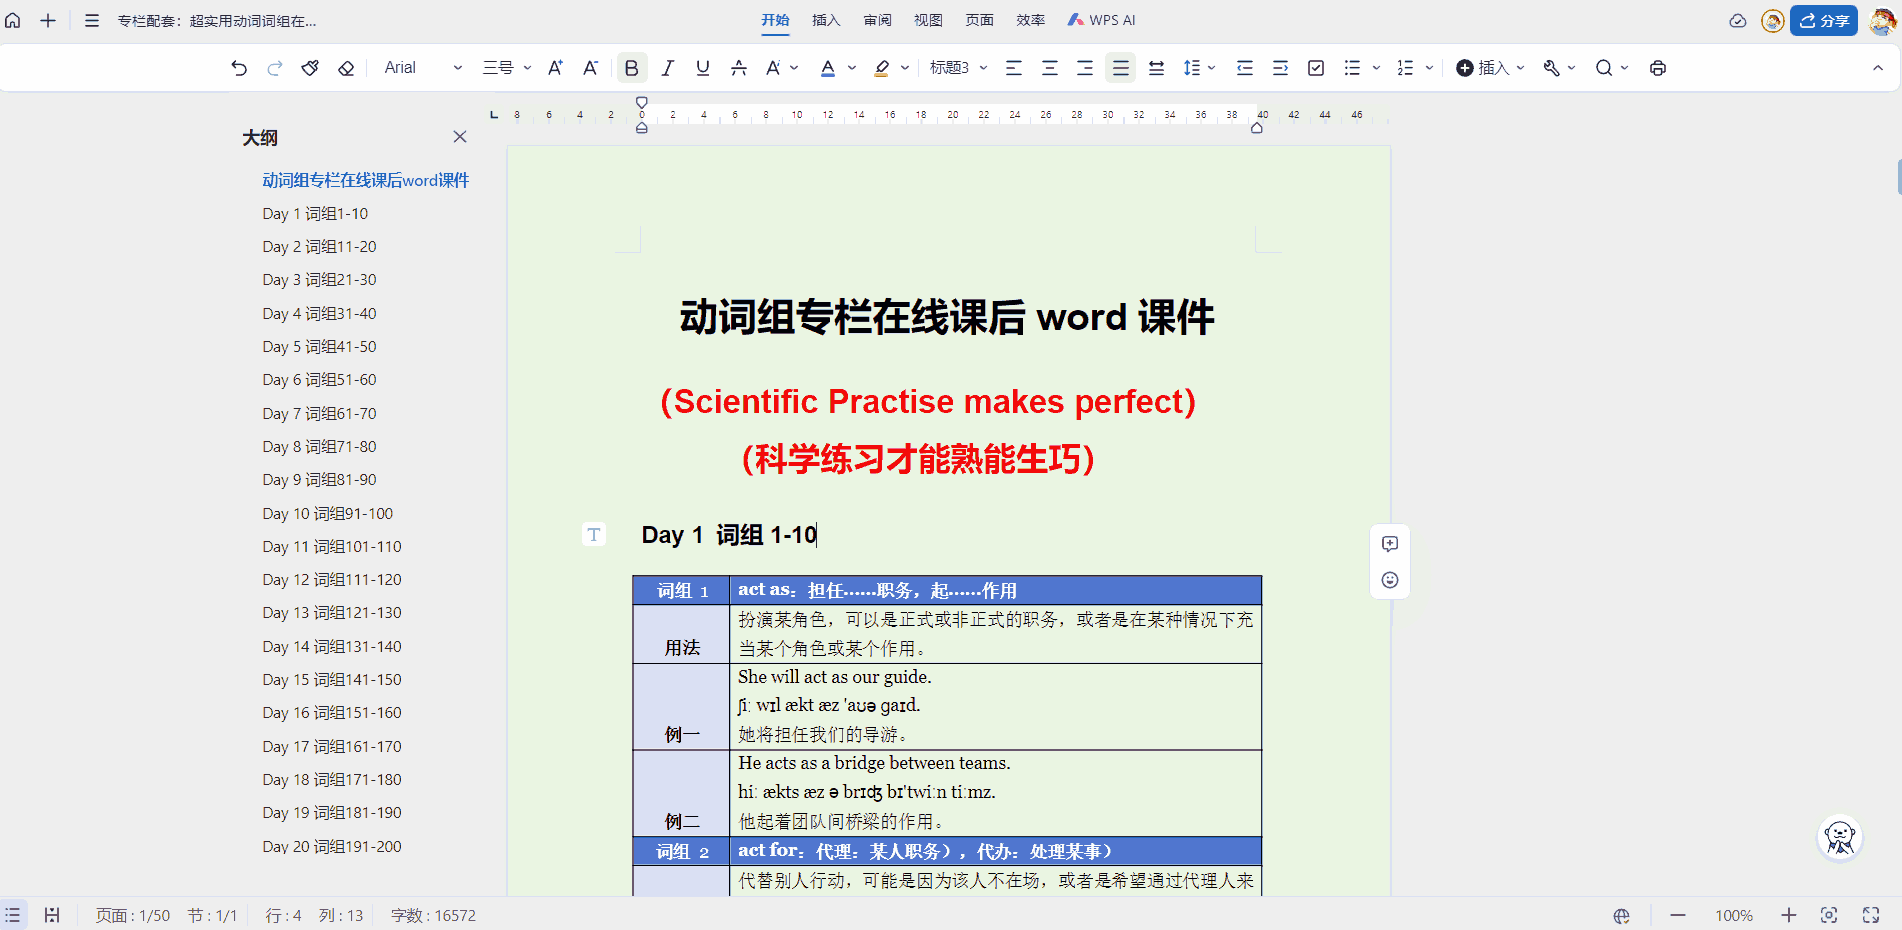Align text left
Viewport: 1902px width, 930px height.
point(1014,68)
